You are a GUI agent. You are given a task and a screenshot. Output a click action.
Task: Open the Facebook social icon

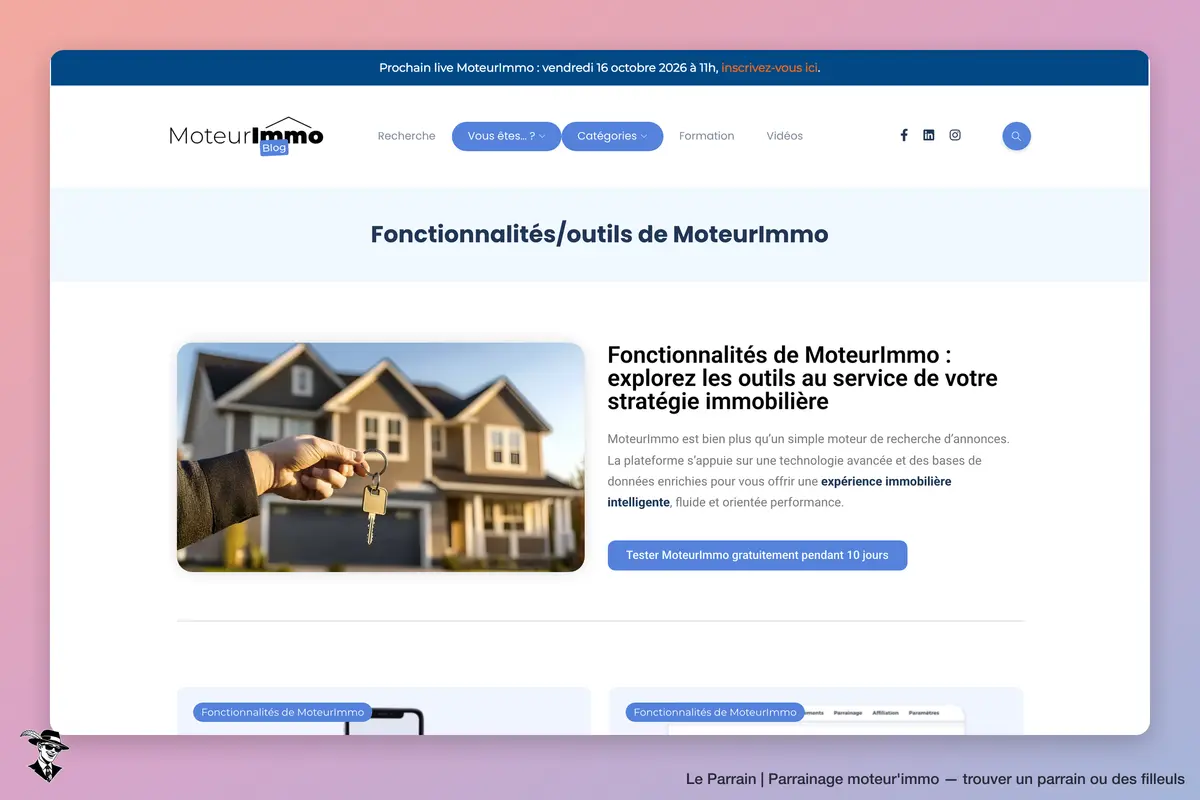click(904, 135)
